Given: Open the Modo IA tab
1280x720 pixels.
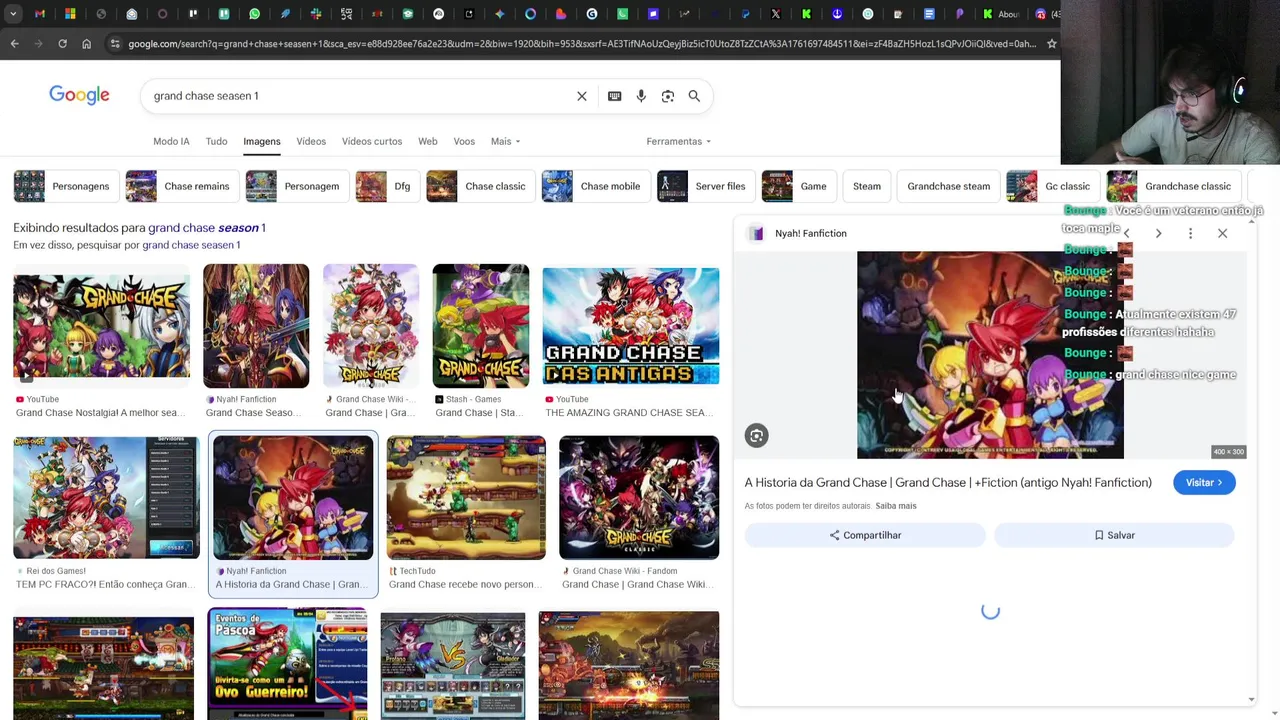Looking at the screenshot, I should tap(171, 141).
